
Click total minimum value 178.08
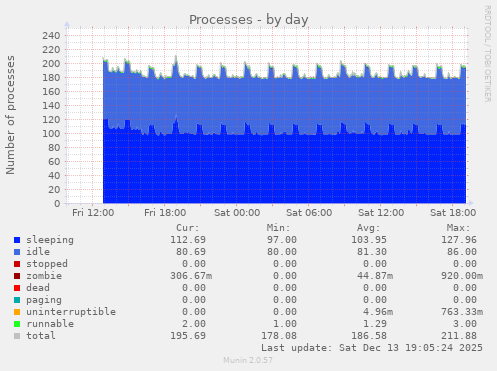coord(279,336)
